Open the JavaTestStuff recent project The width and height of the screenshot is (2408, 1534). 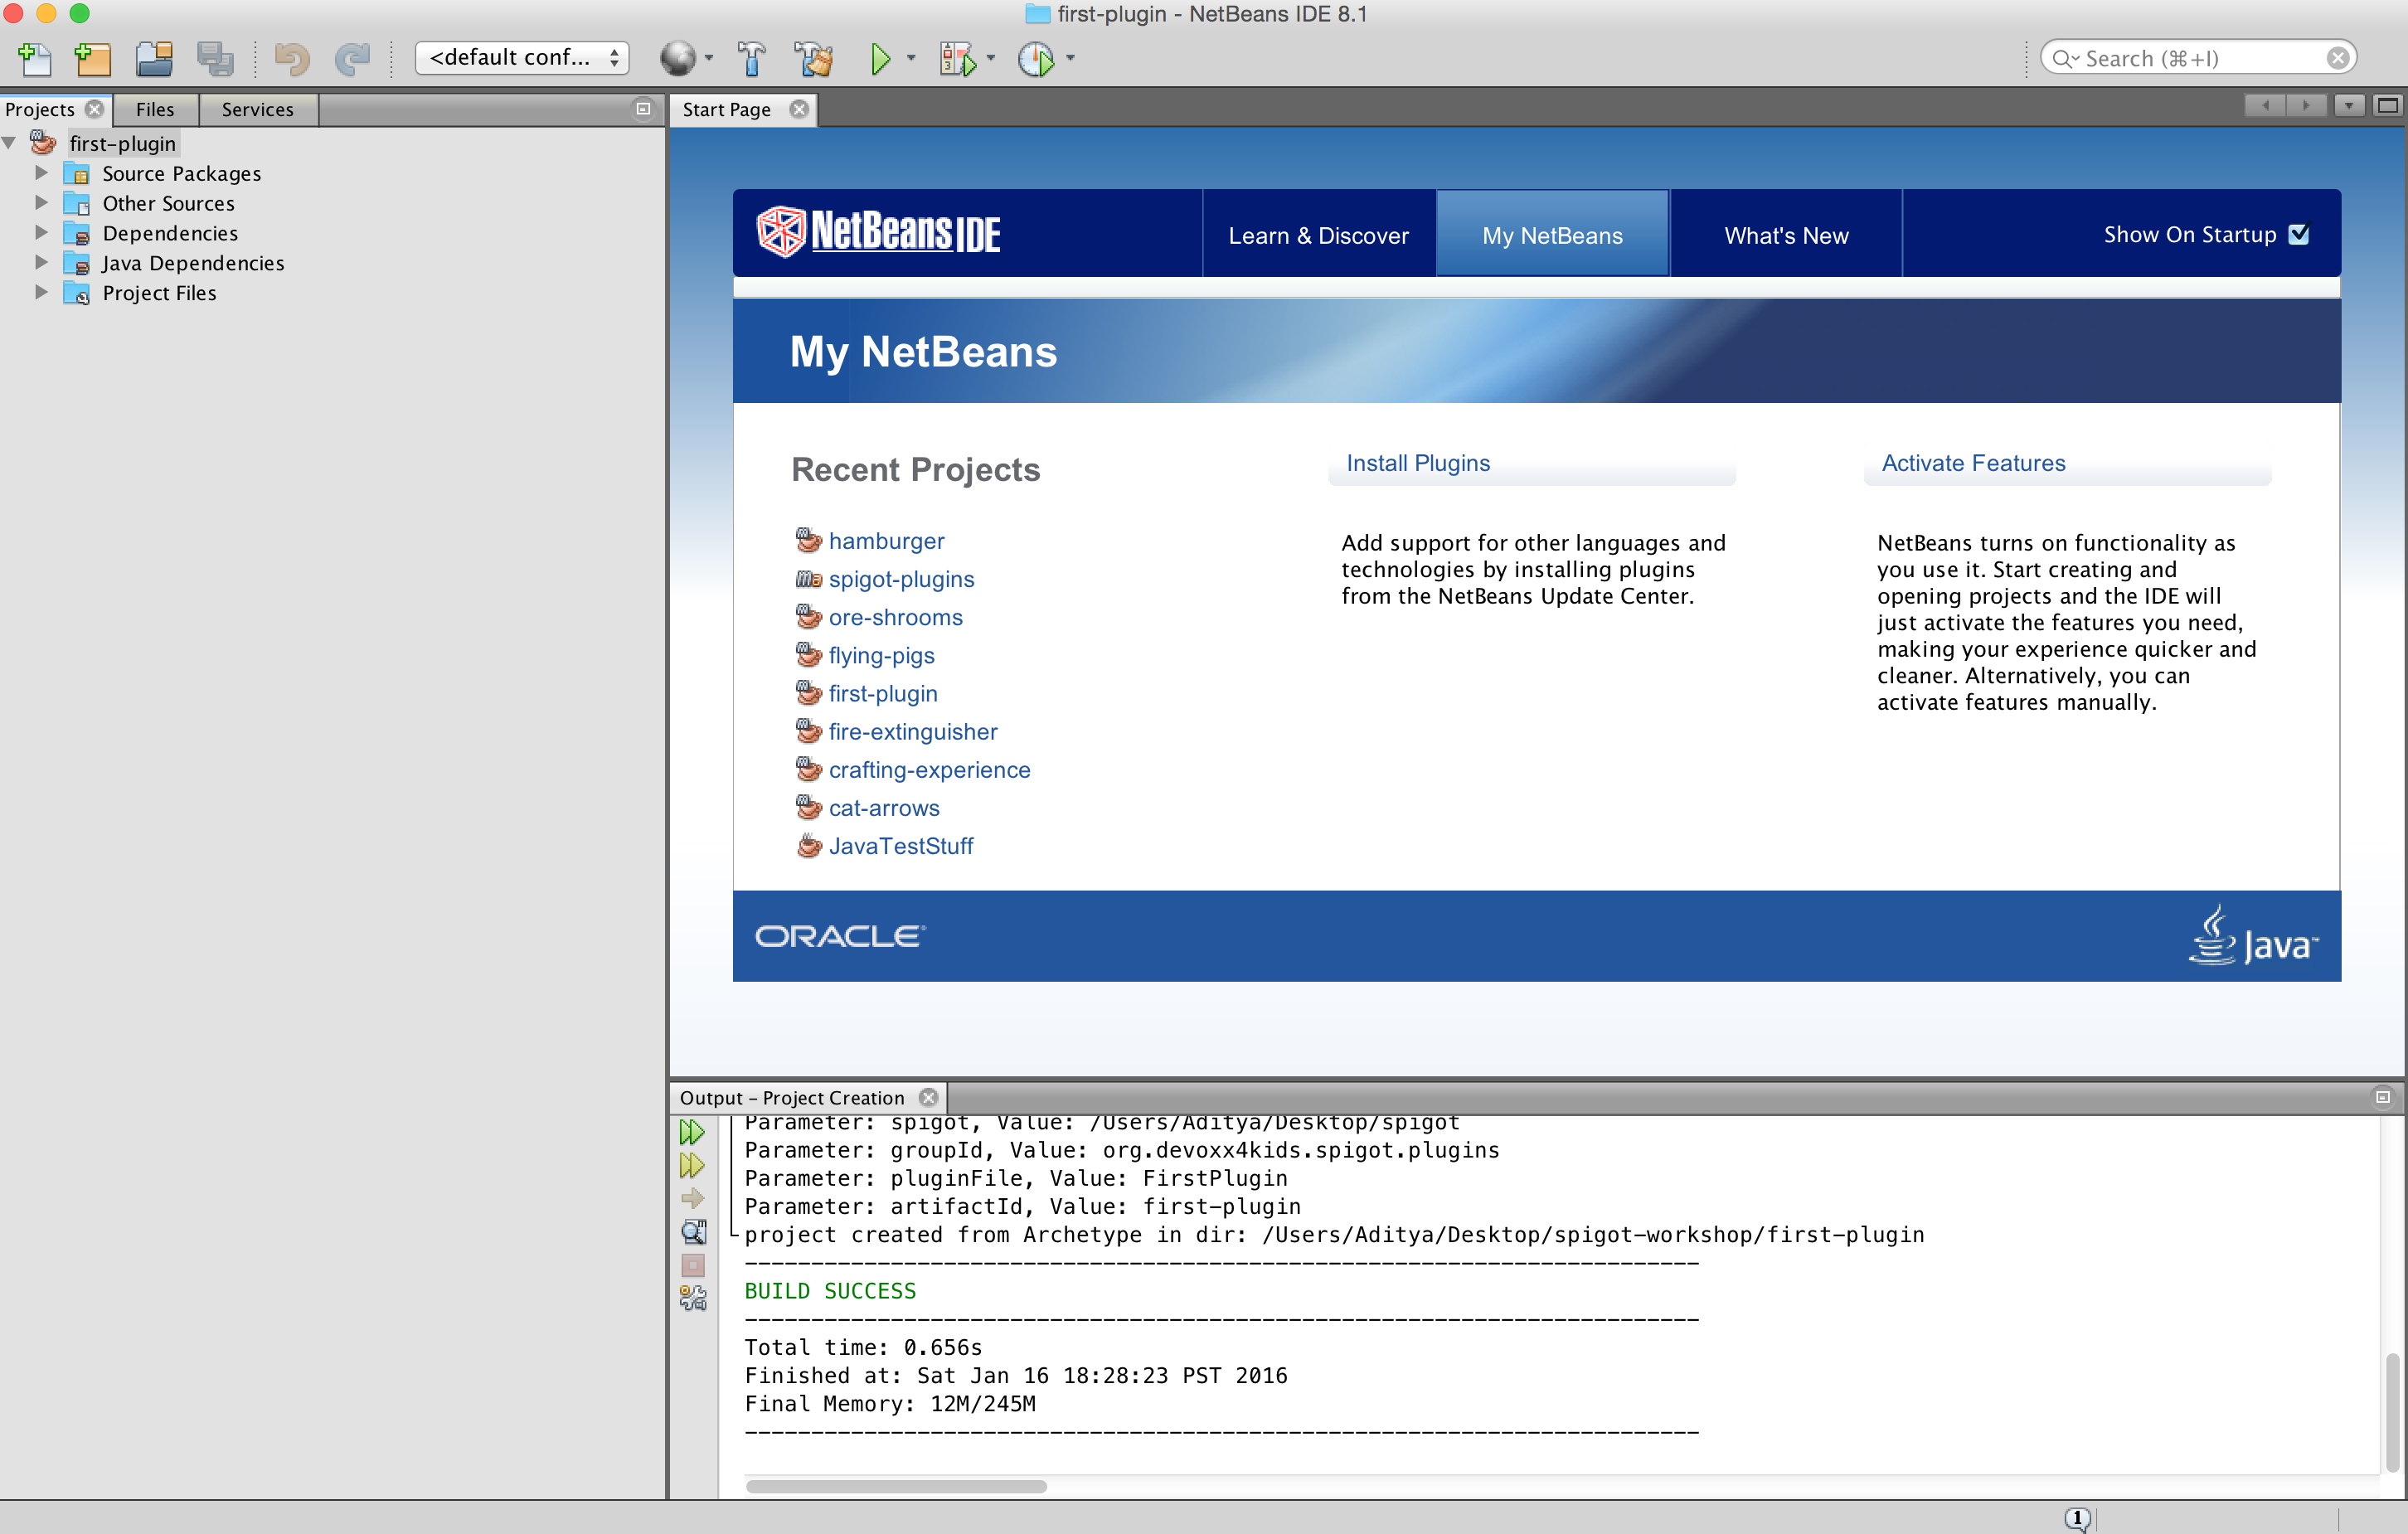(x=900, y=846)
